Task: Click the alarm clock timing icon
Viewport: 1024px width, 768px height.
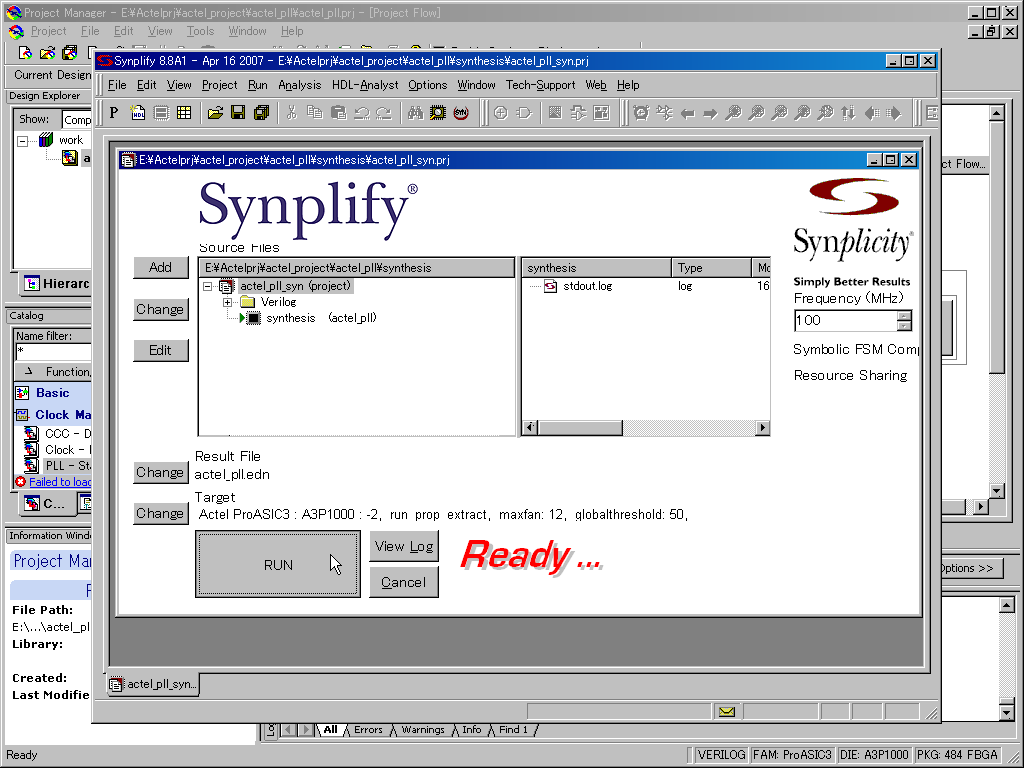Action: 641,113
